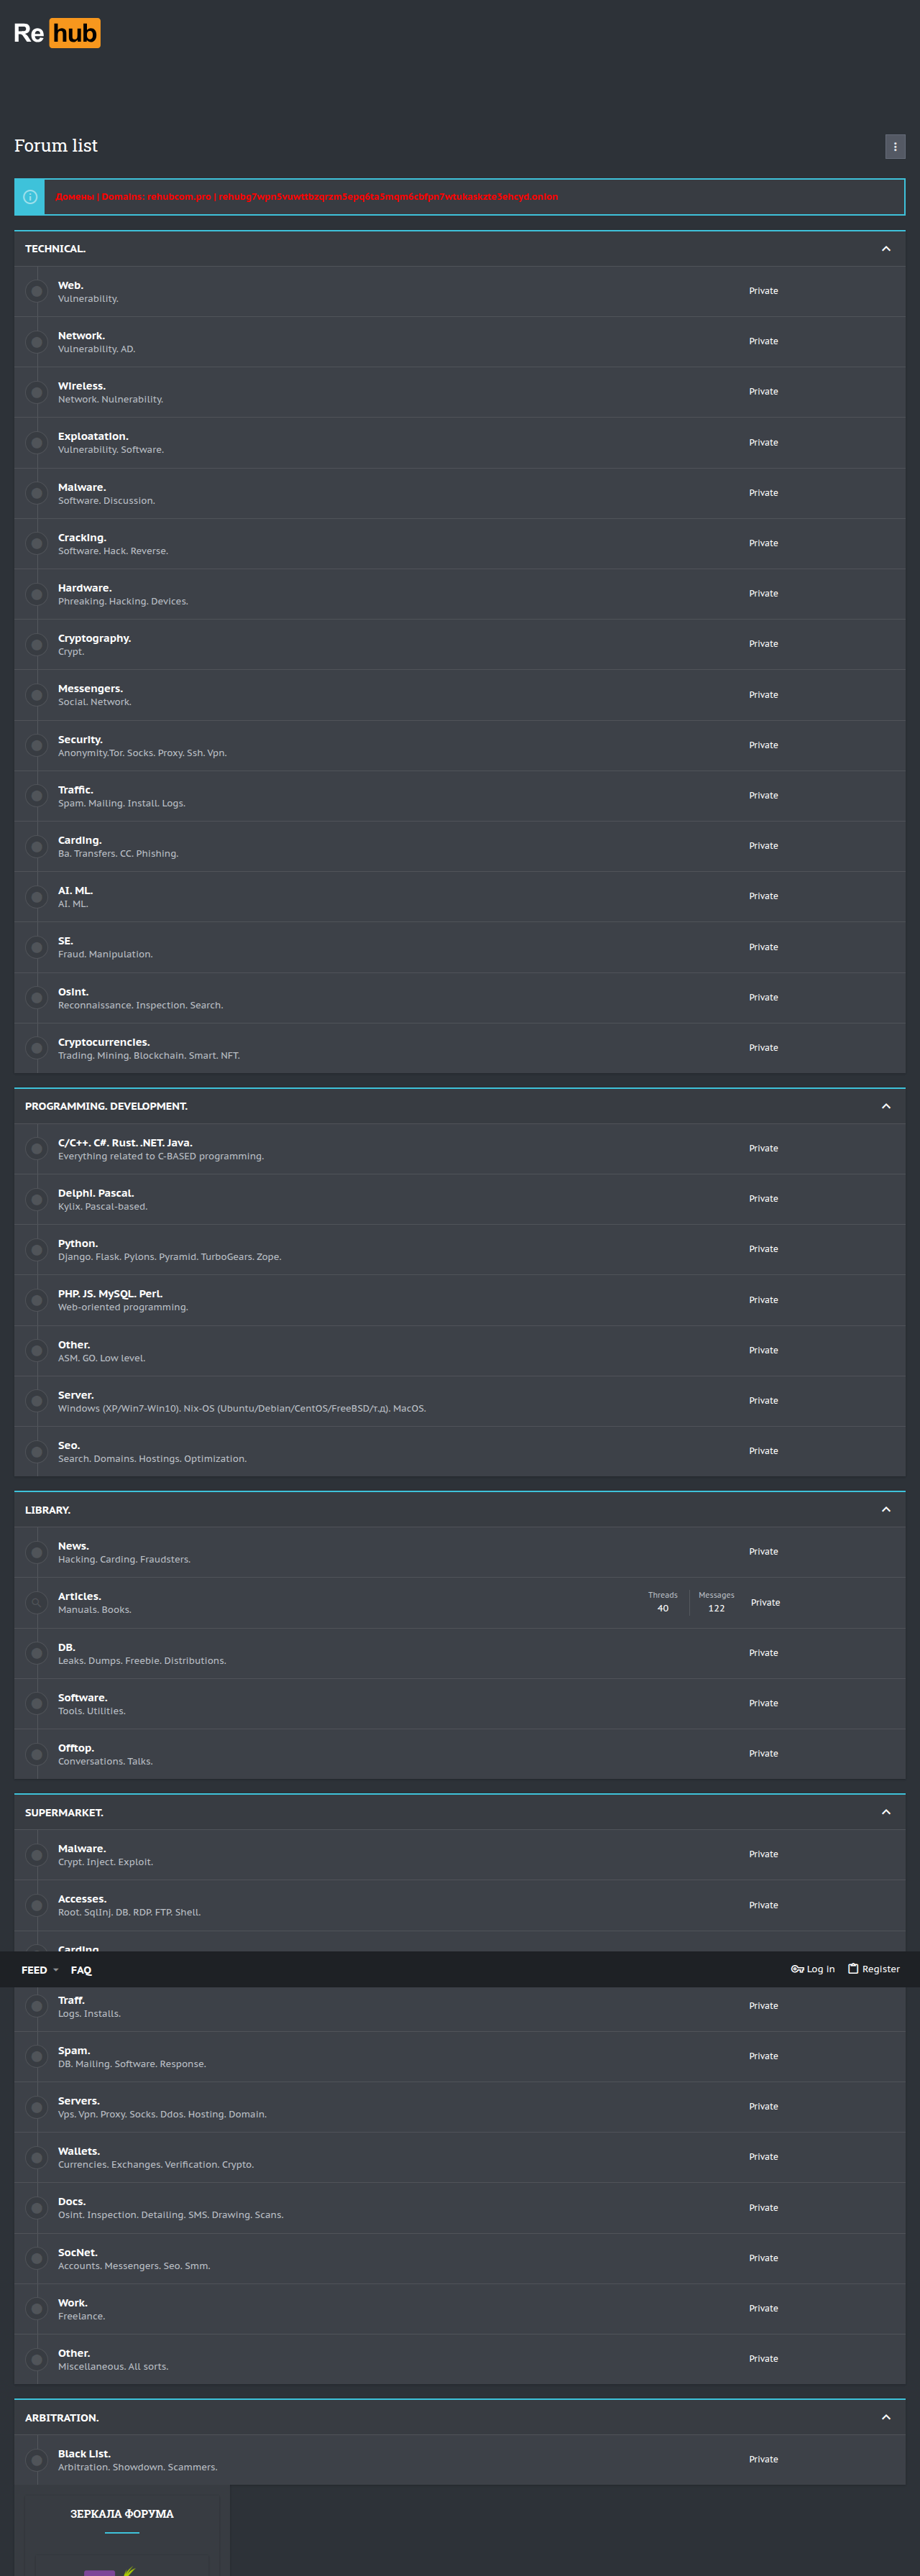Click the node icon beside Offtop forum
Screen dimensions: 920x2576
point(37,1754)
